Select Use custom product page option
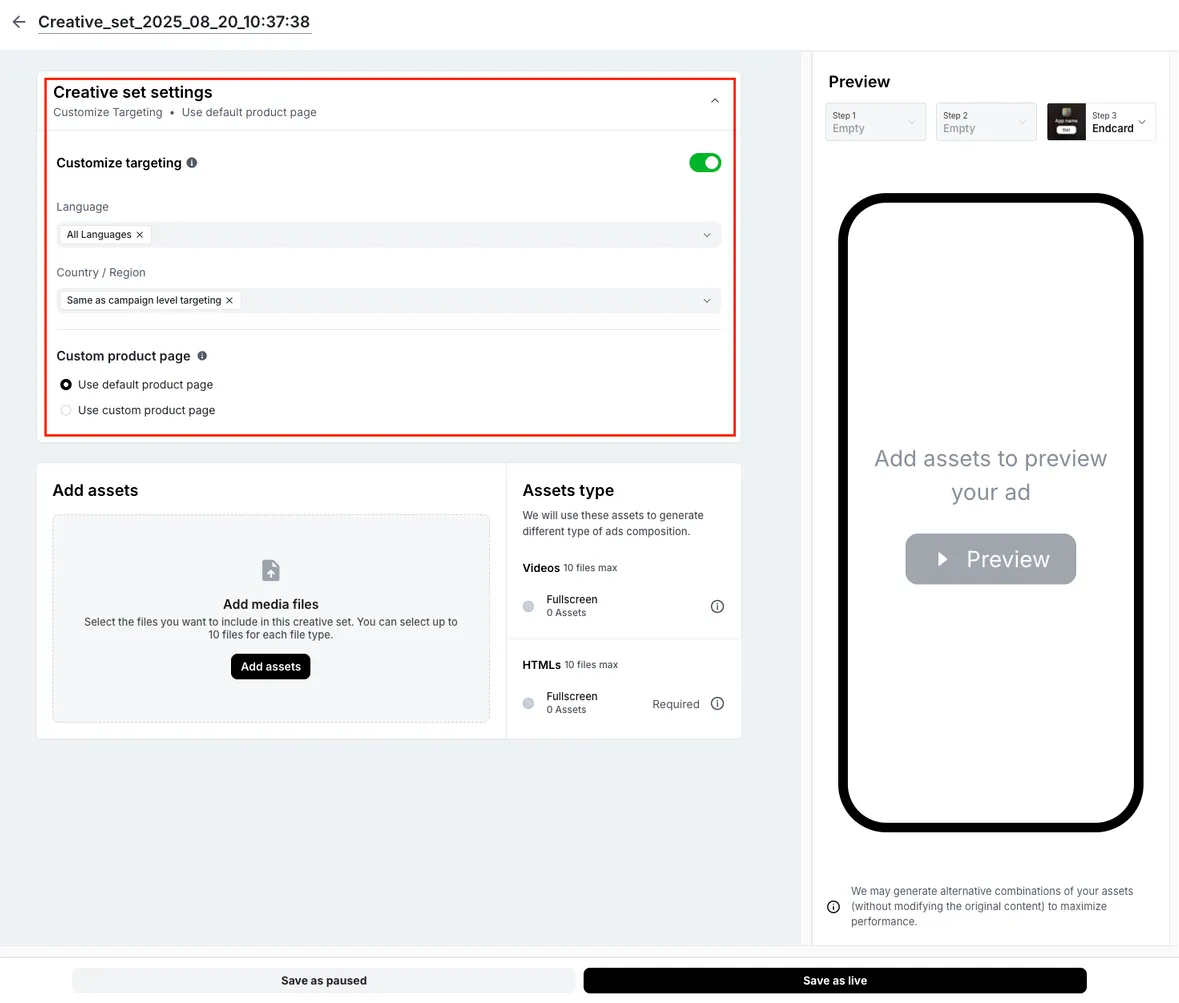Viewport: 1179px width, 1003px height. (65, 410)
